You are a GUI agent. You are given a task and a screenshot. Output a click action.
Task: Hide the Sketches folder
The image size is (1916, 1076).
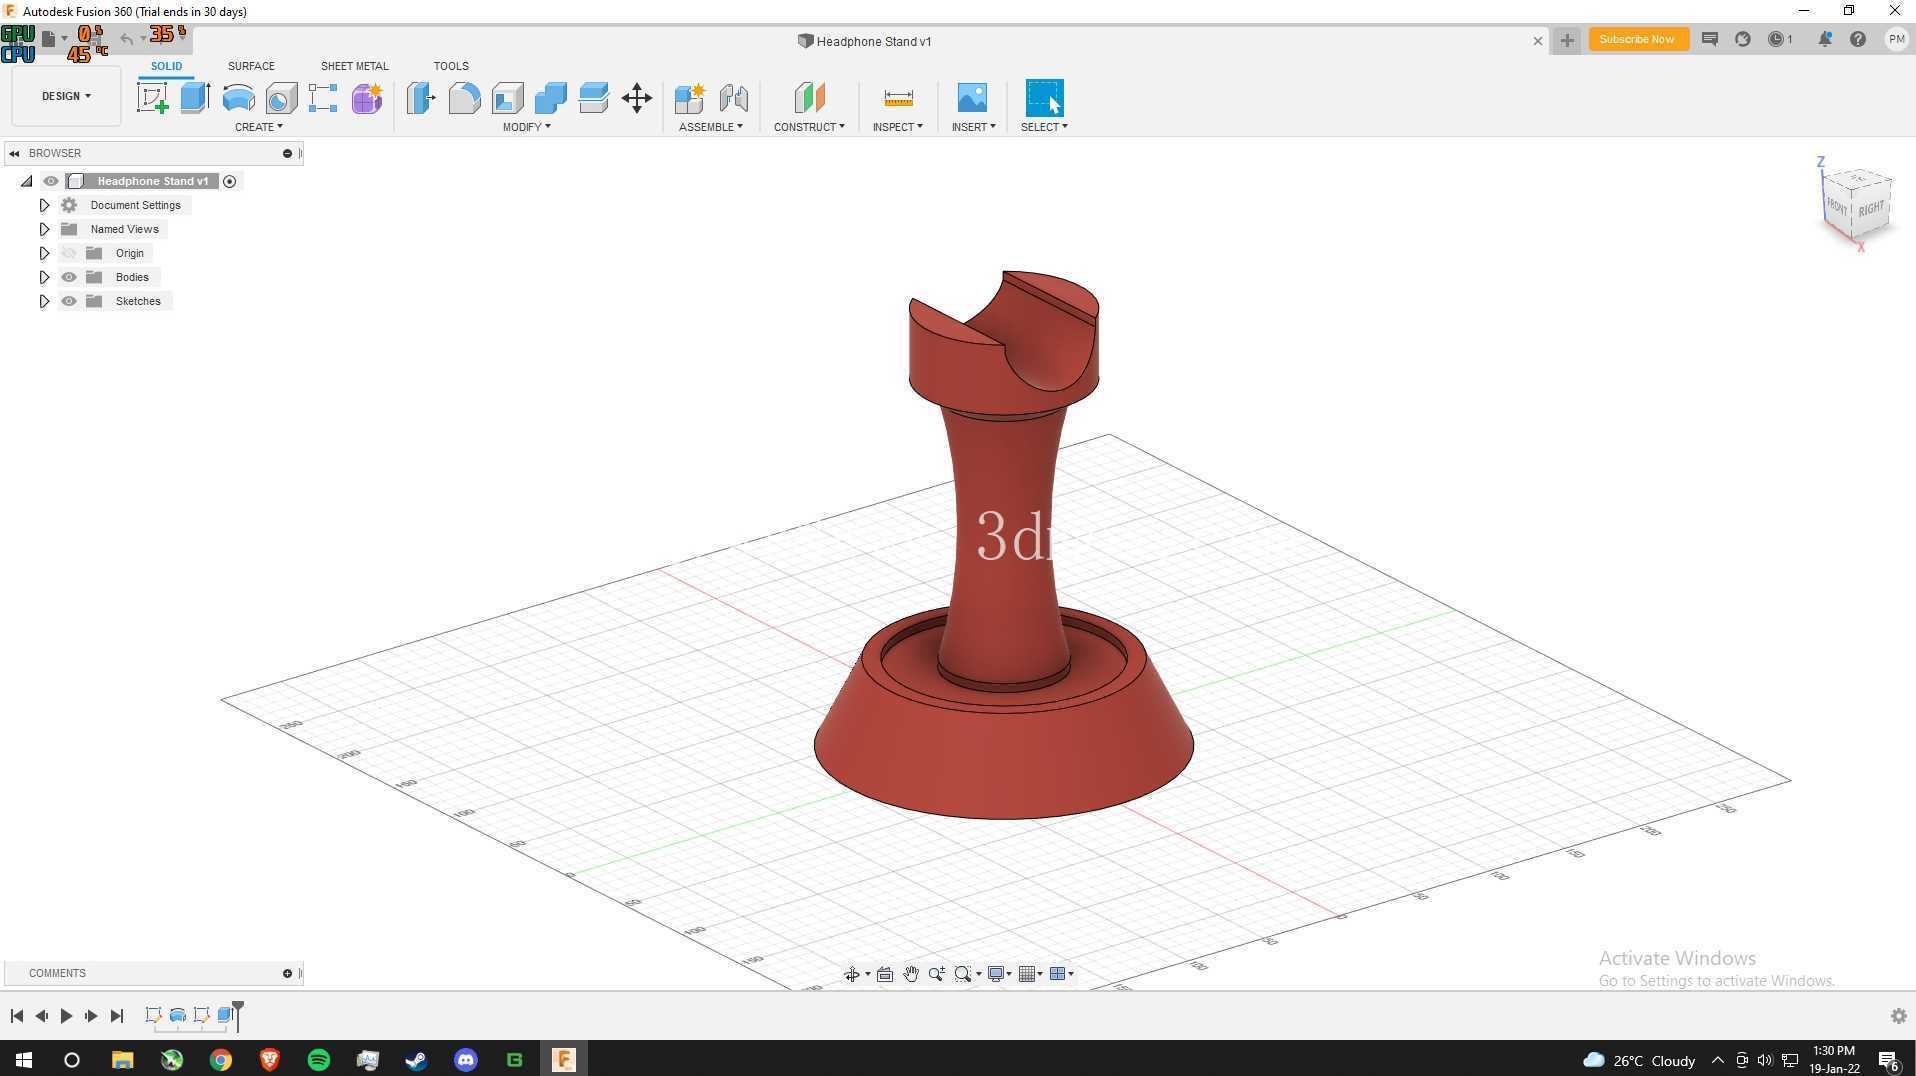(69, 301)
